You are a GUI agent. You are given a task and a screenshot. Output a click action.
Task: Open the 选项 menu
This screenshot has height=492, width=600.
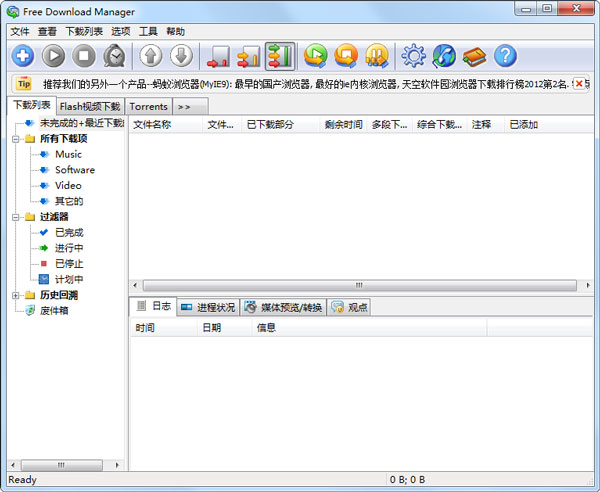121,31
